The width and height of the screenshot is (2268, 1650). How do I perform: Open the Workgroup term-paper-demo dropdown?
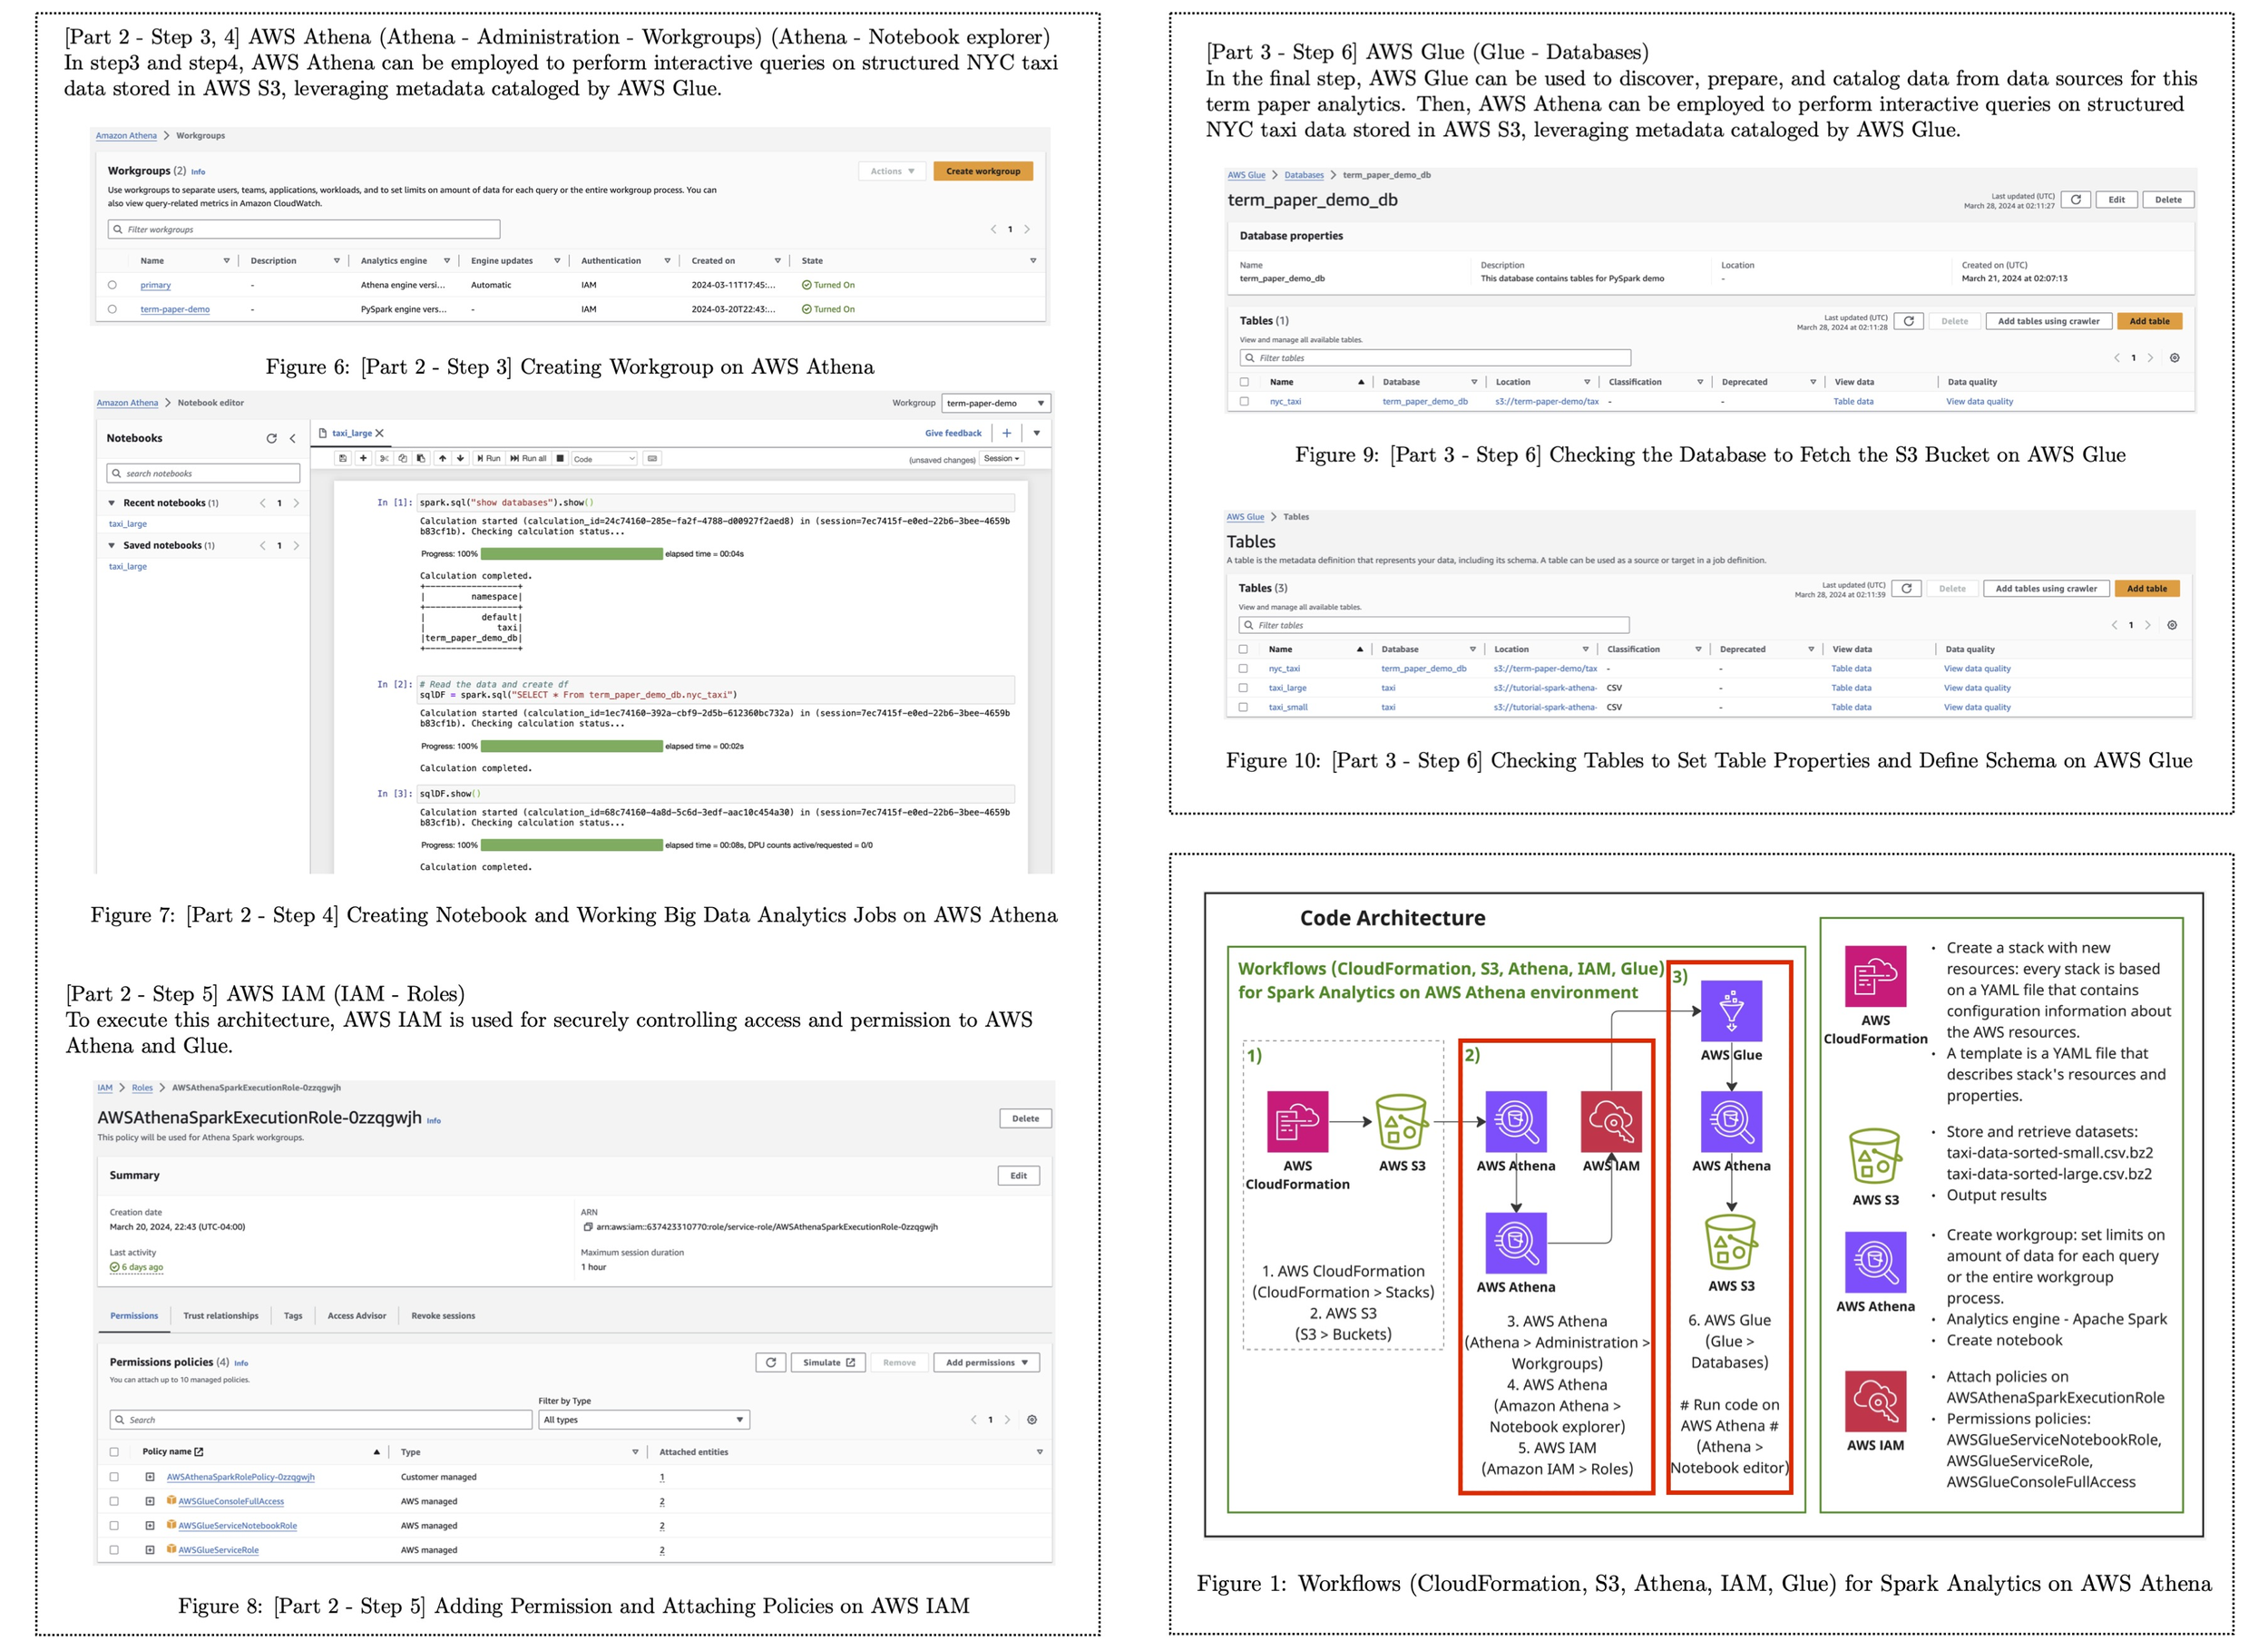click(996, 403)
